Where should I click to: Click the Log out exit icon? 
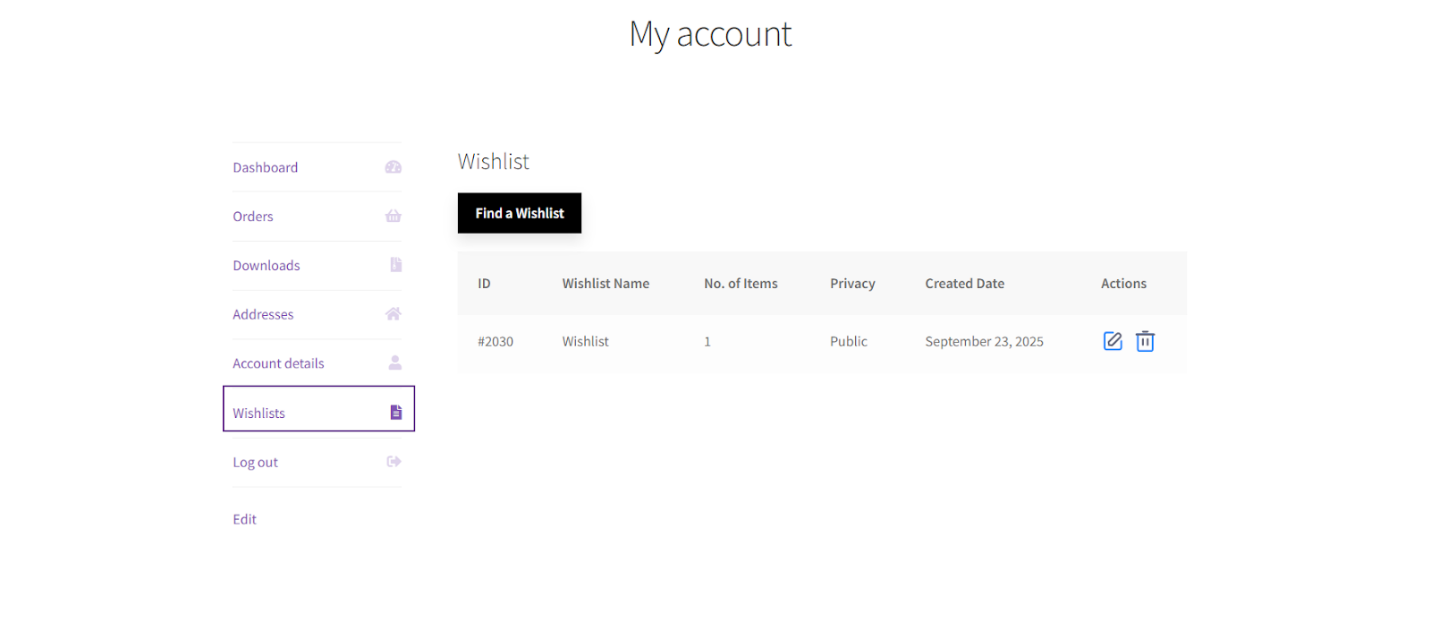click(x=393, y=461)
